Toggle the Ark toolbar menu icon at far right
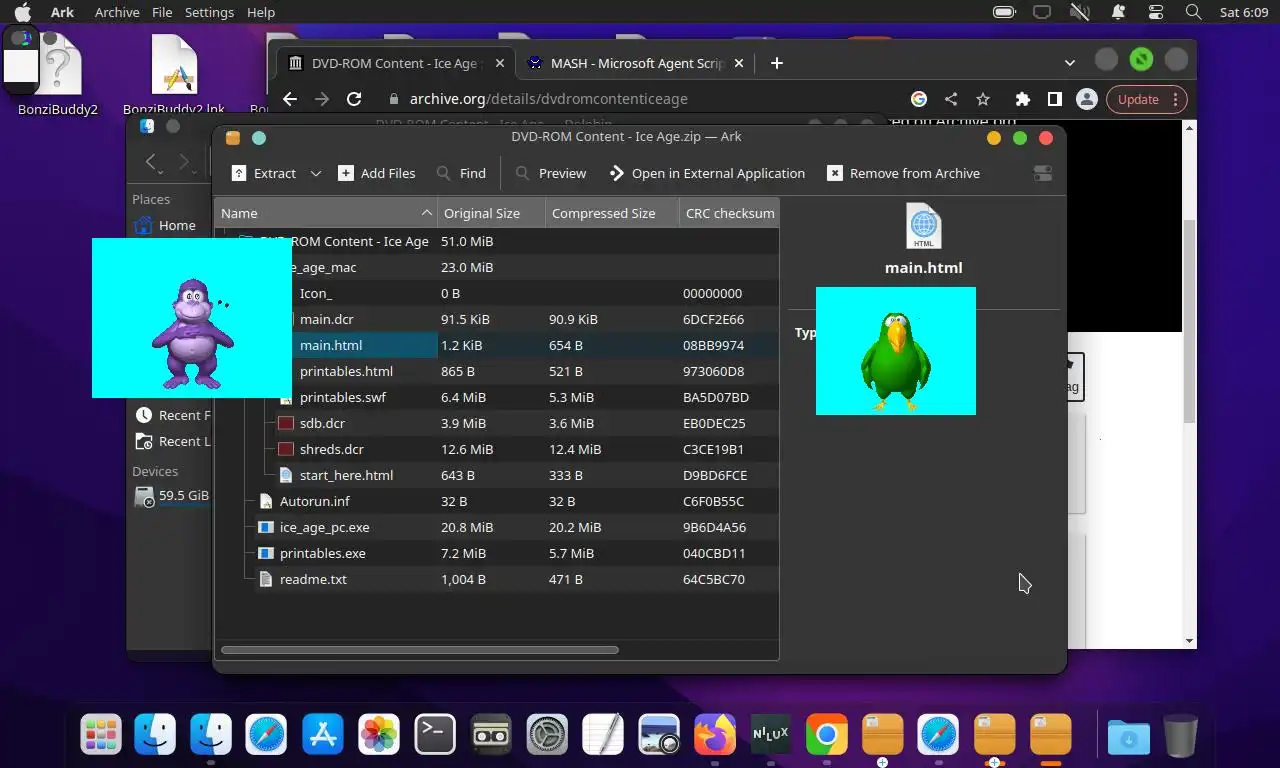The height and width of the screenshot is (768, 1280). pyautogui.click(x=1042, y=173)
